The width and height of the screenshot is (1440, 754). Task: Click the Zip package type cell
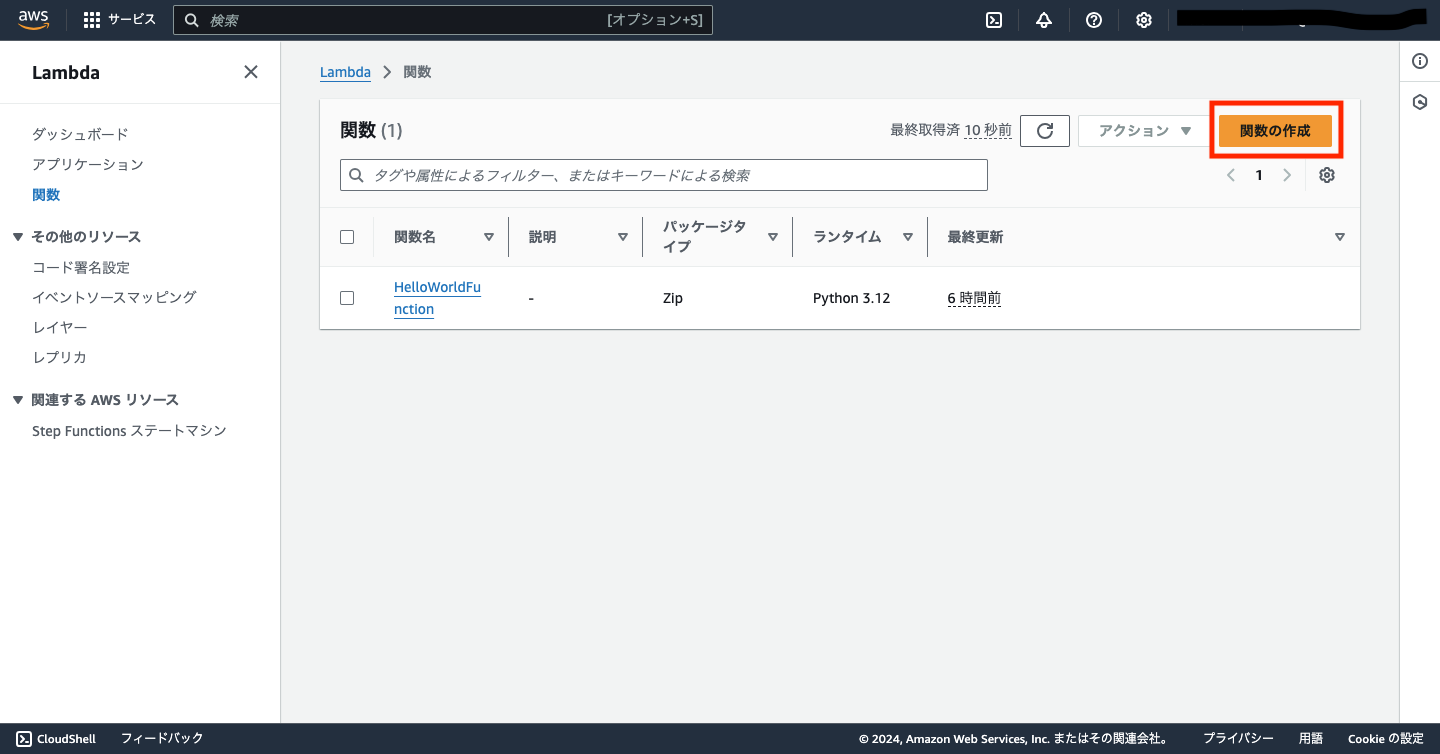(672, 298)
